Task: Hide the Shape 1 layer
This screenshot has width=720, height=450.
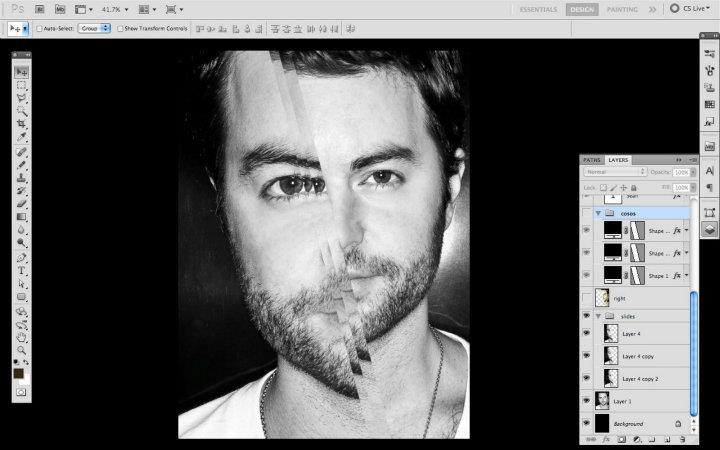Action: tap(586, 275)
